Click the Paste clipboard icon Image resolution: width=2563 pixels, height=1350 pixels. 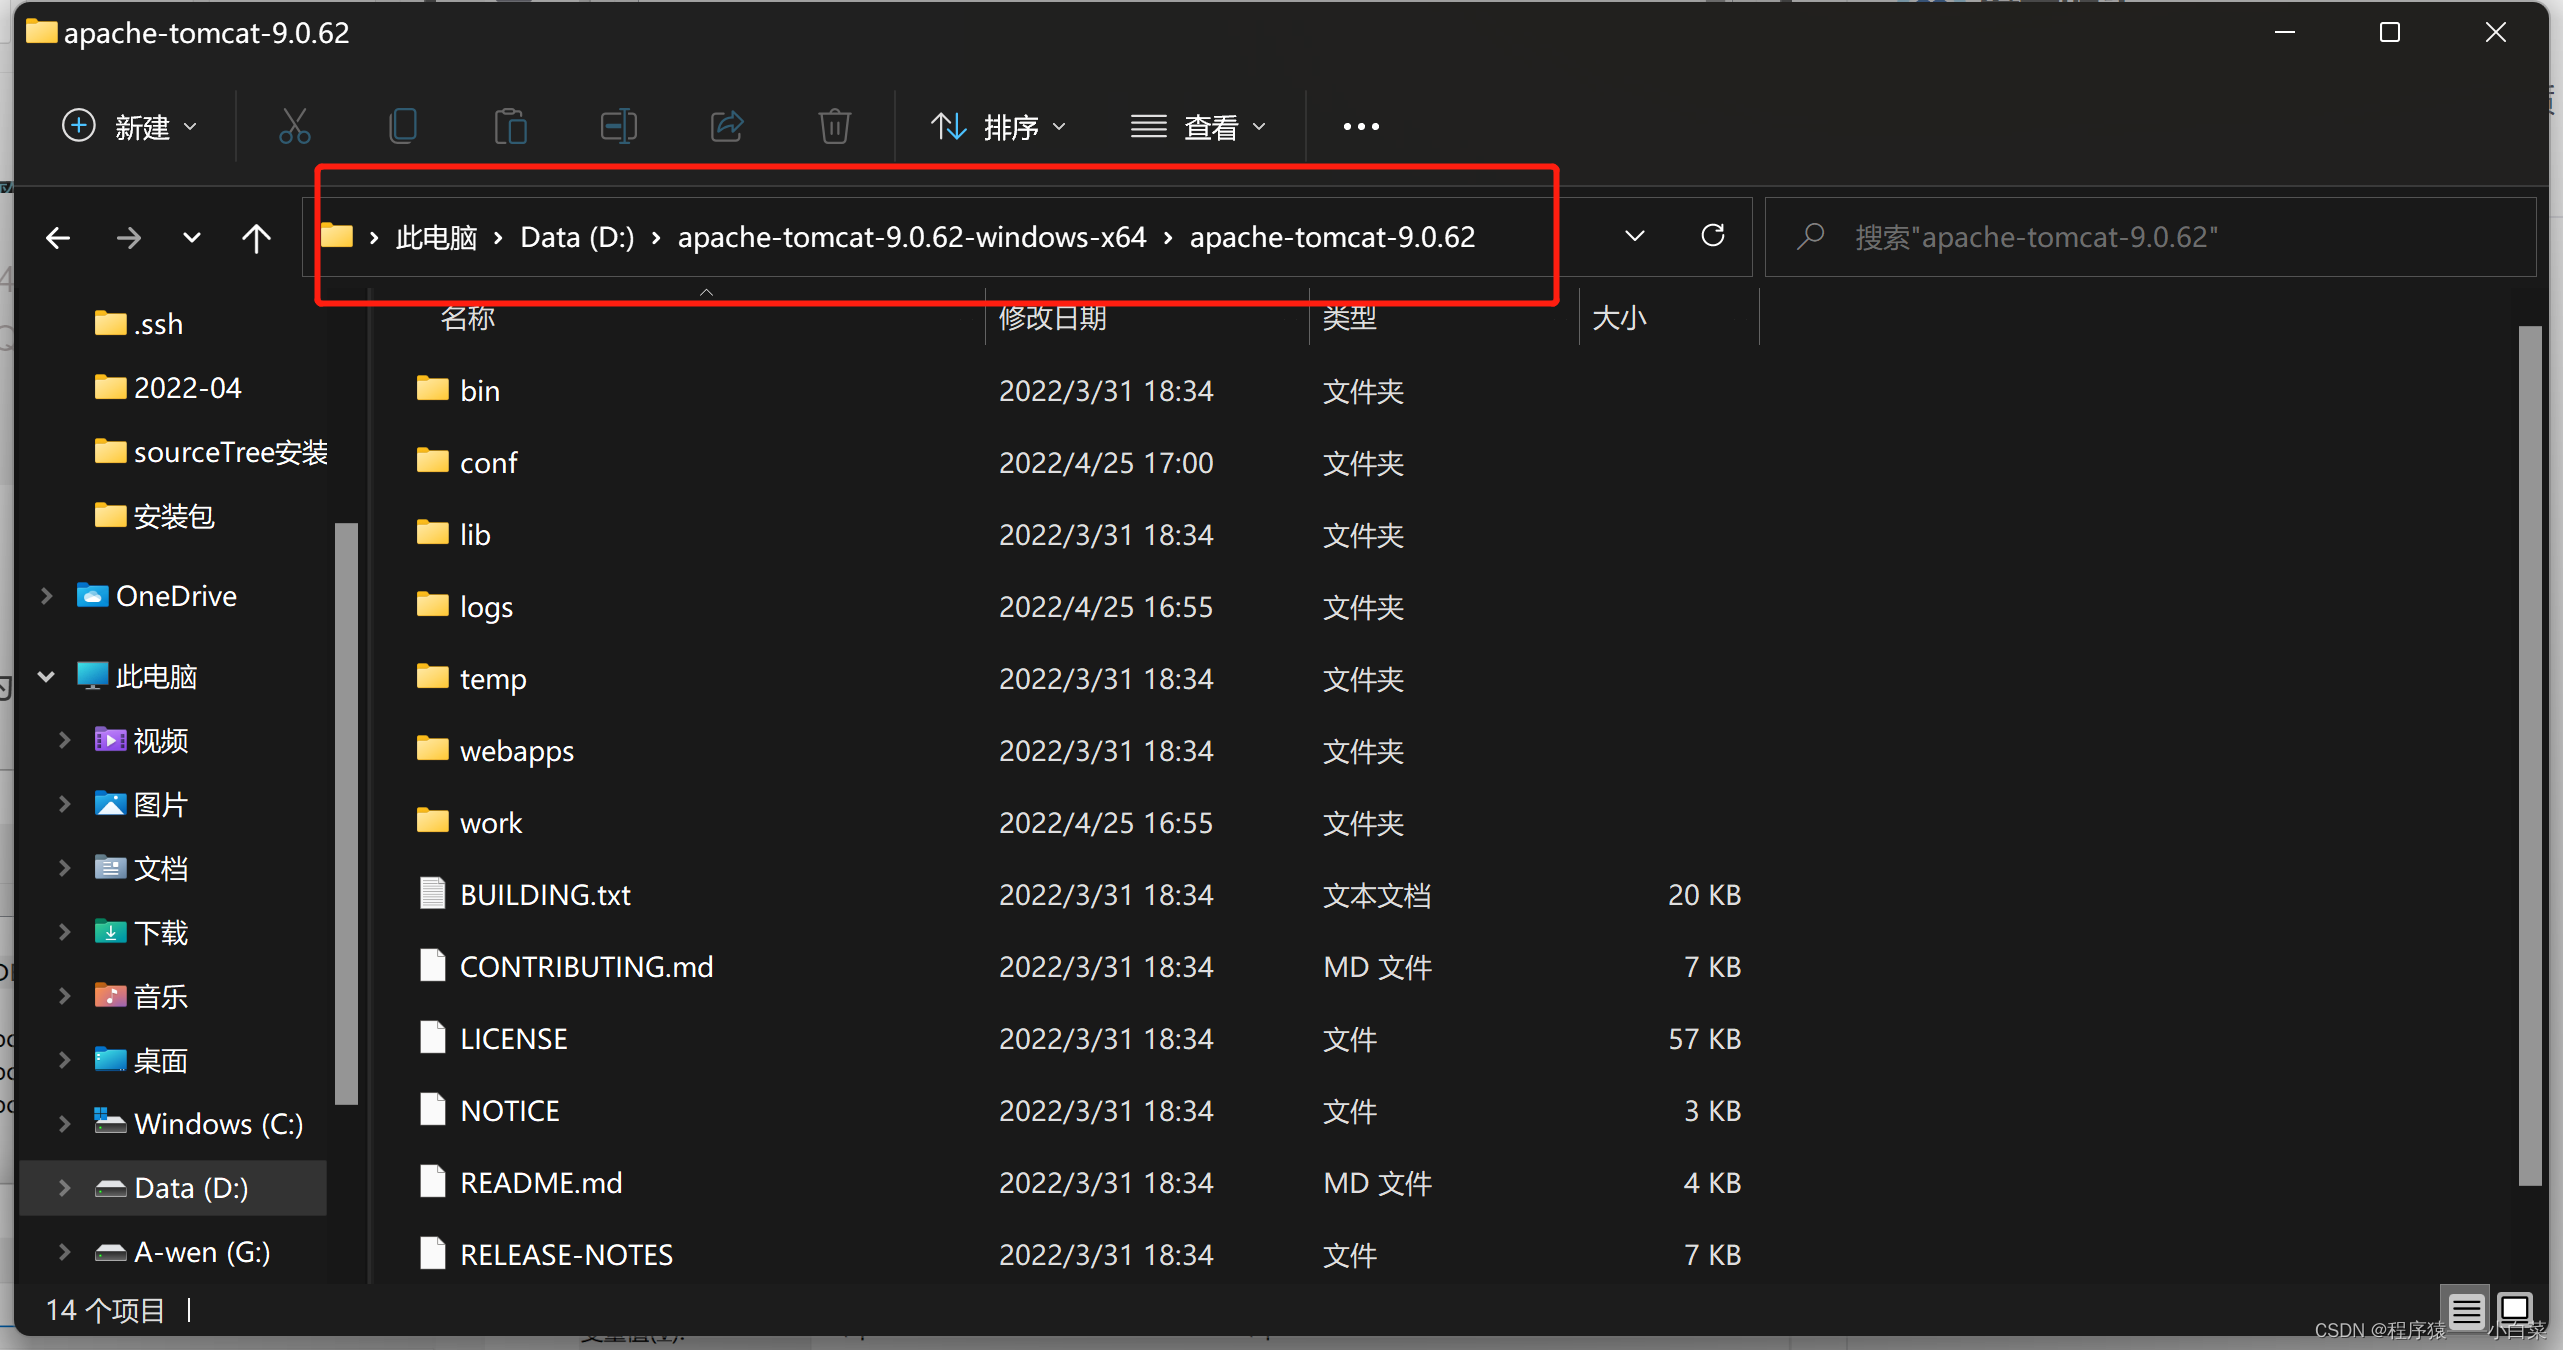point(510,127)
